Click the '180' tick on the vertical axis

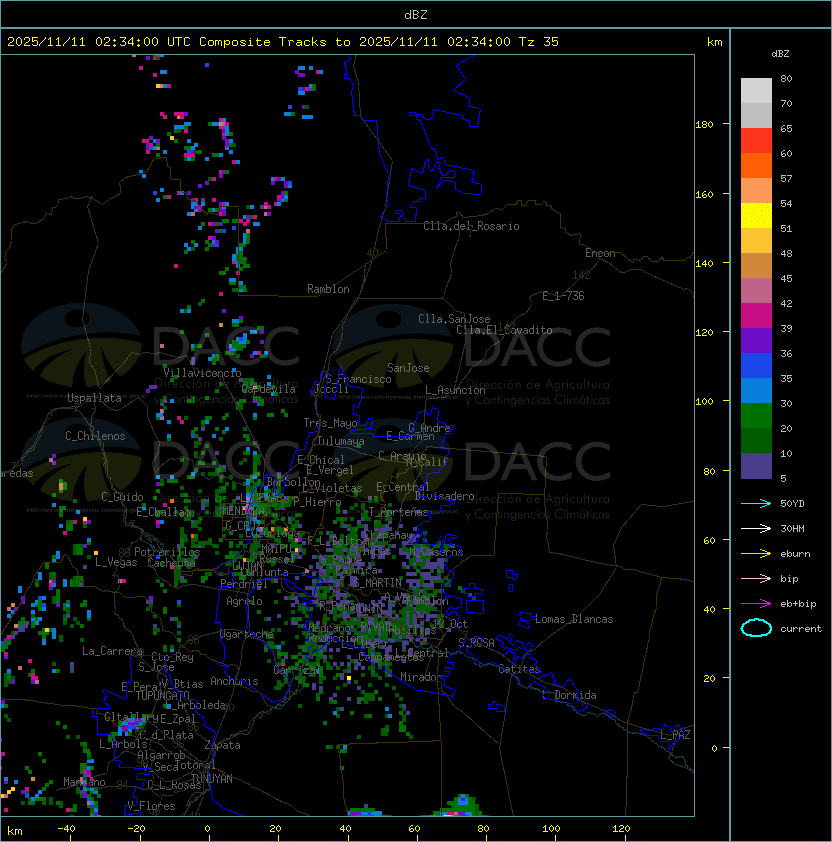coord(704,125)
